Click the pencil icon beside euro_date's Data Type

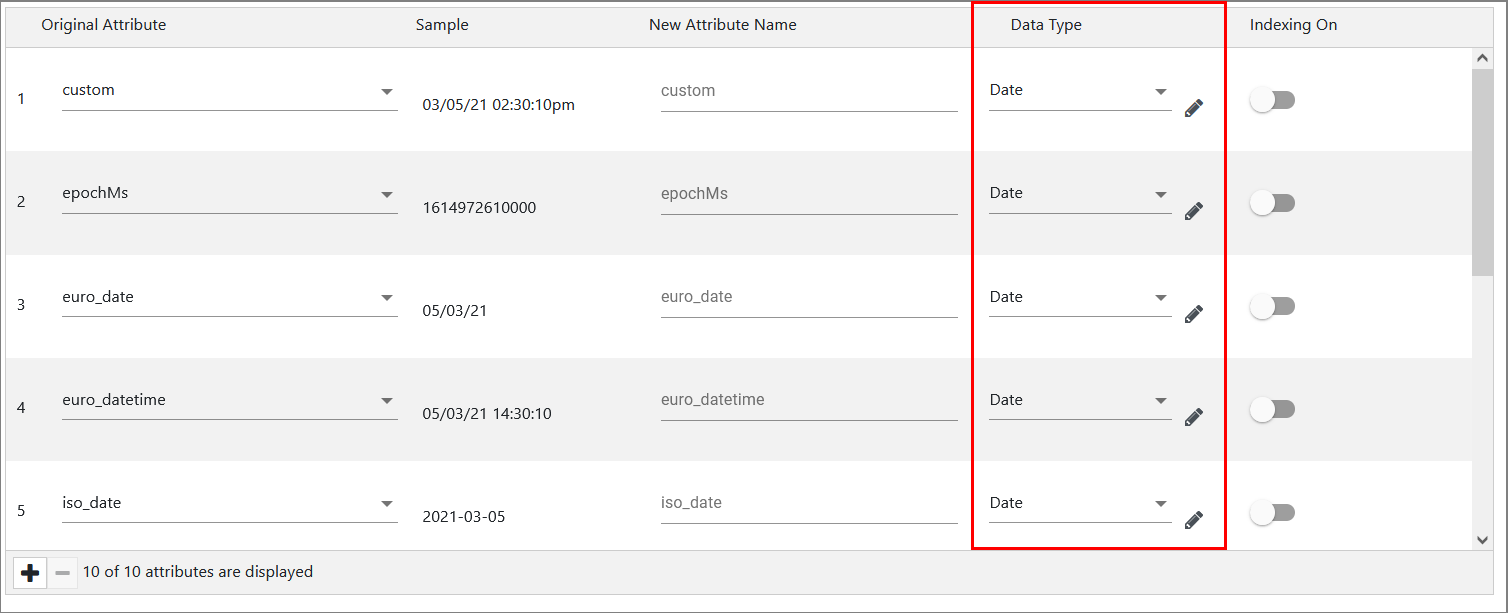pyautogui.click(x=1194, y=313)
